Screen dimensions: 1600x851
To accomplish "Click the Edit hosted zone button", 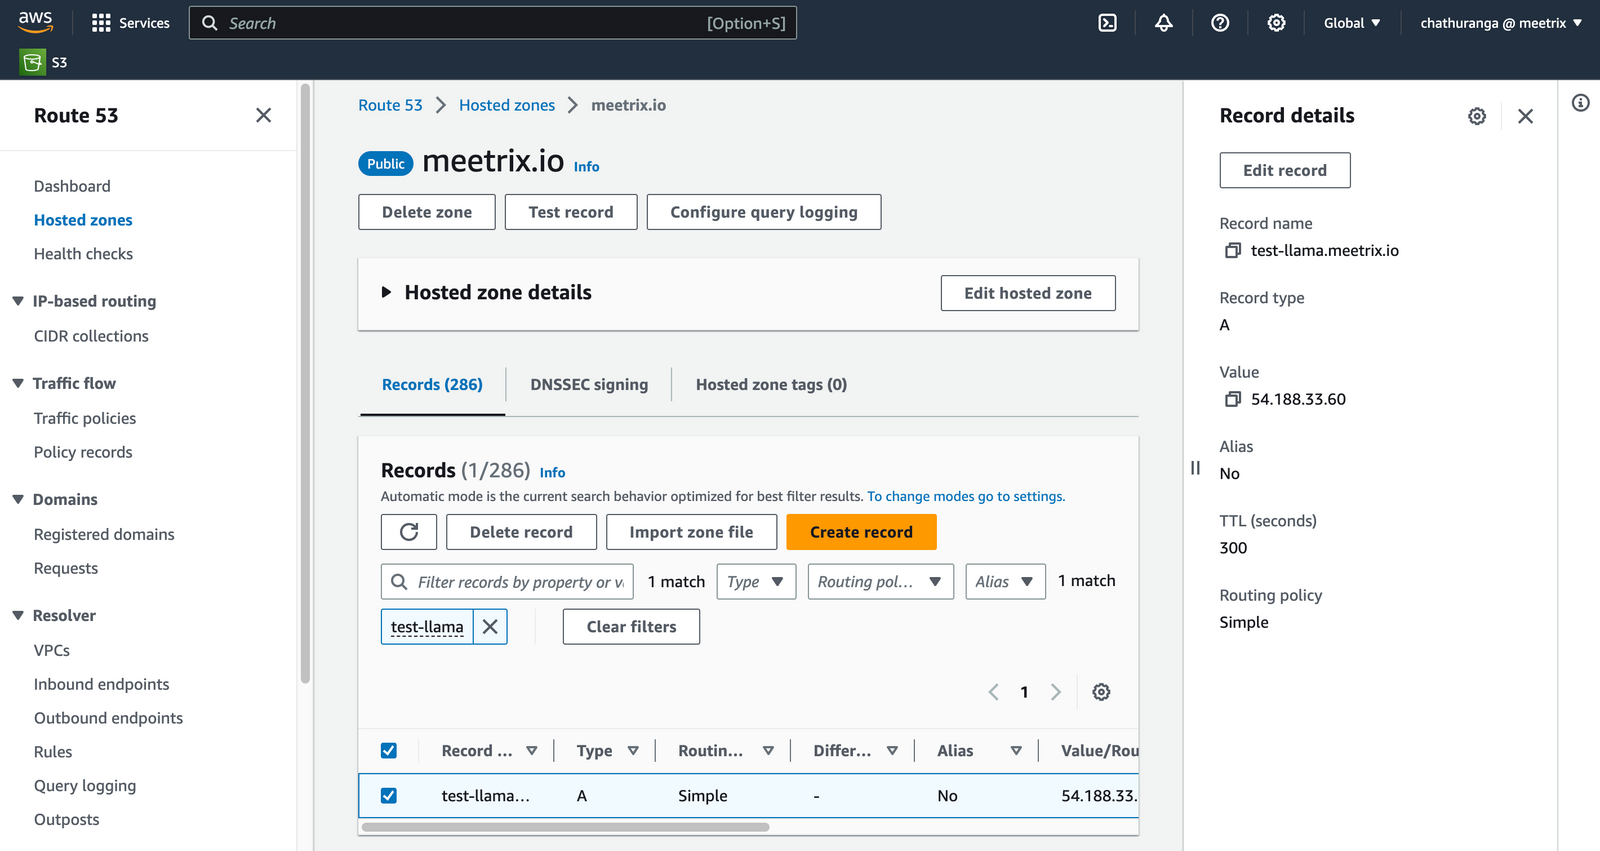I will coord(1028,293).
